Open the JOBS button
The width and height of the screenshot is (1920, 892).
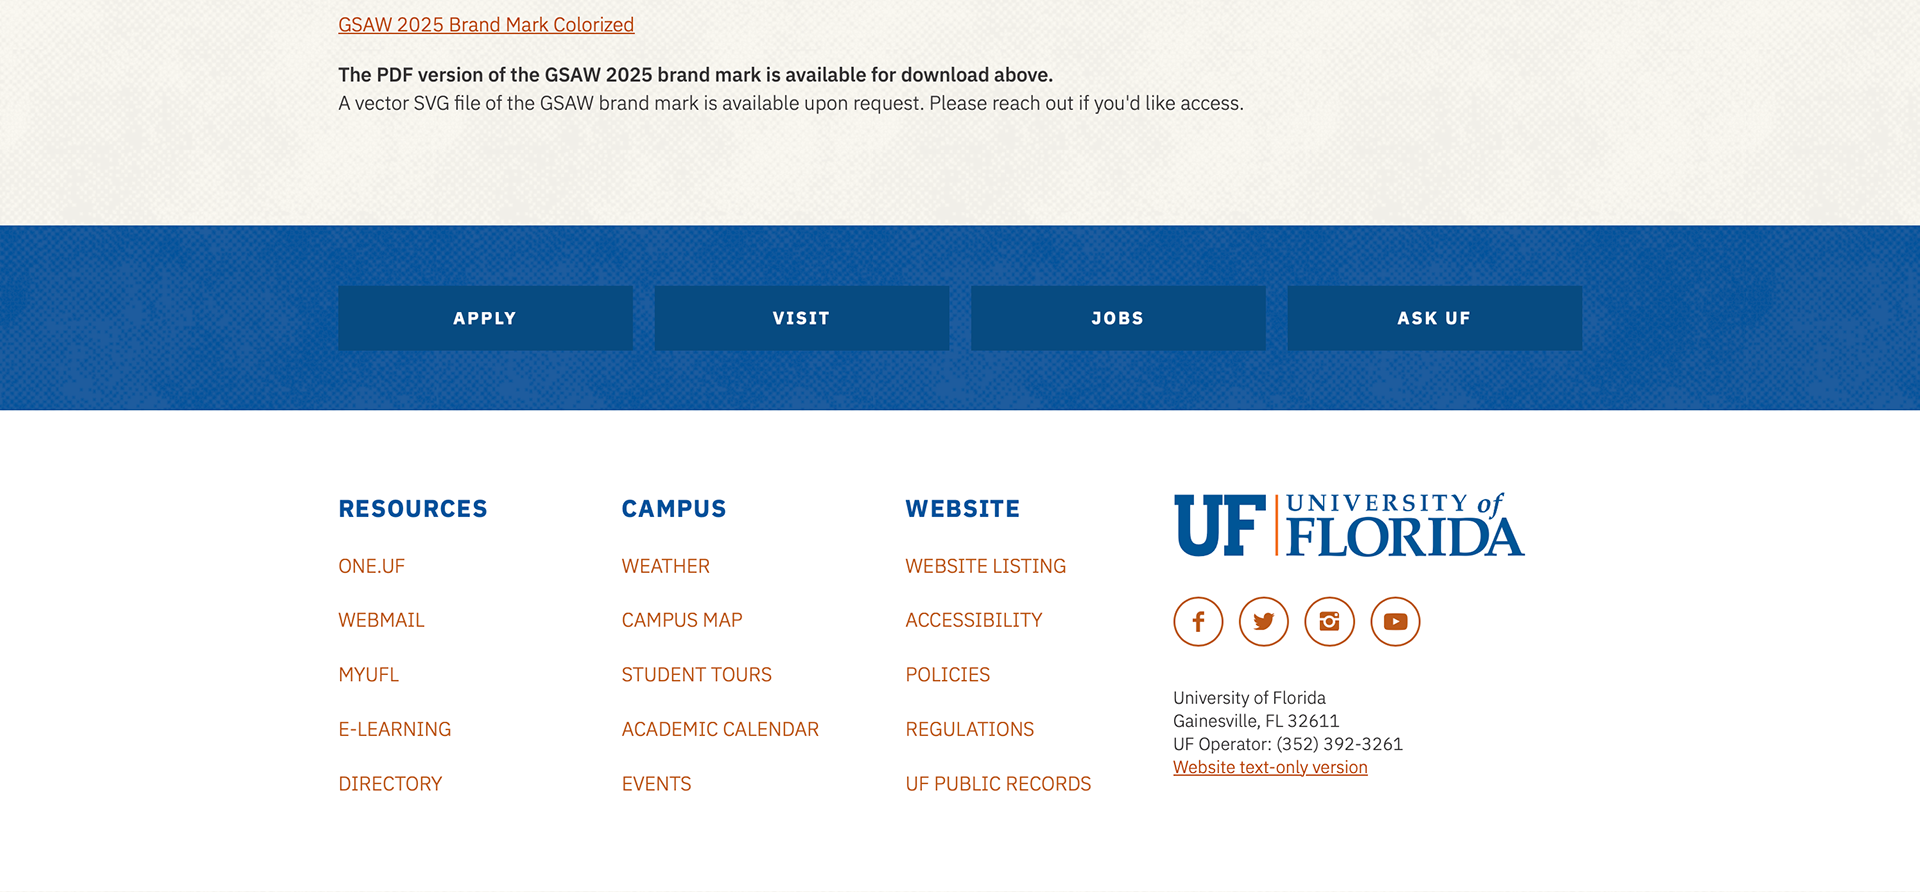click(x=1117, y=318)
